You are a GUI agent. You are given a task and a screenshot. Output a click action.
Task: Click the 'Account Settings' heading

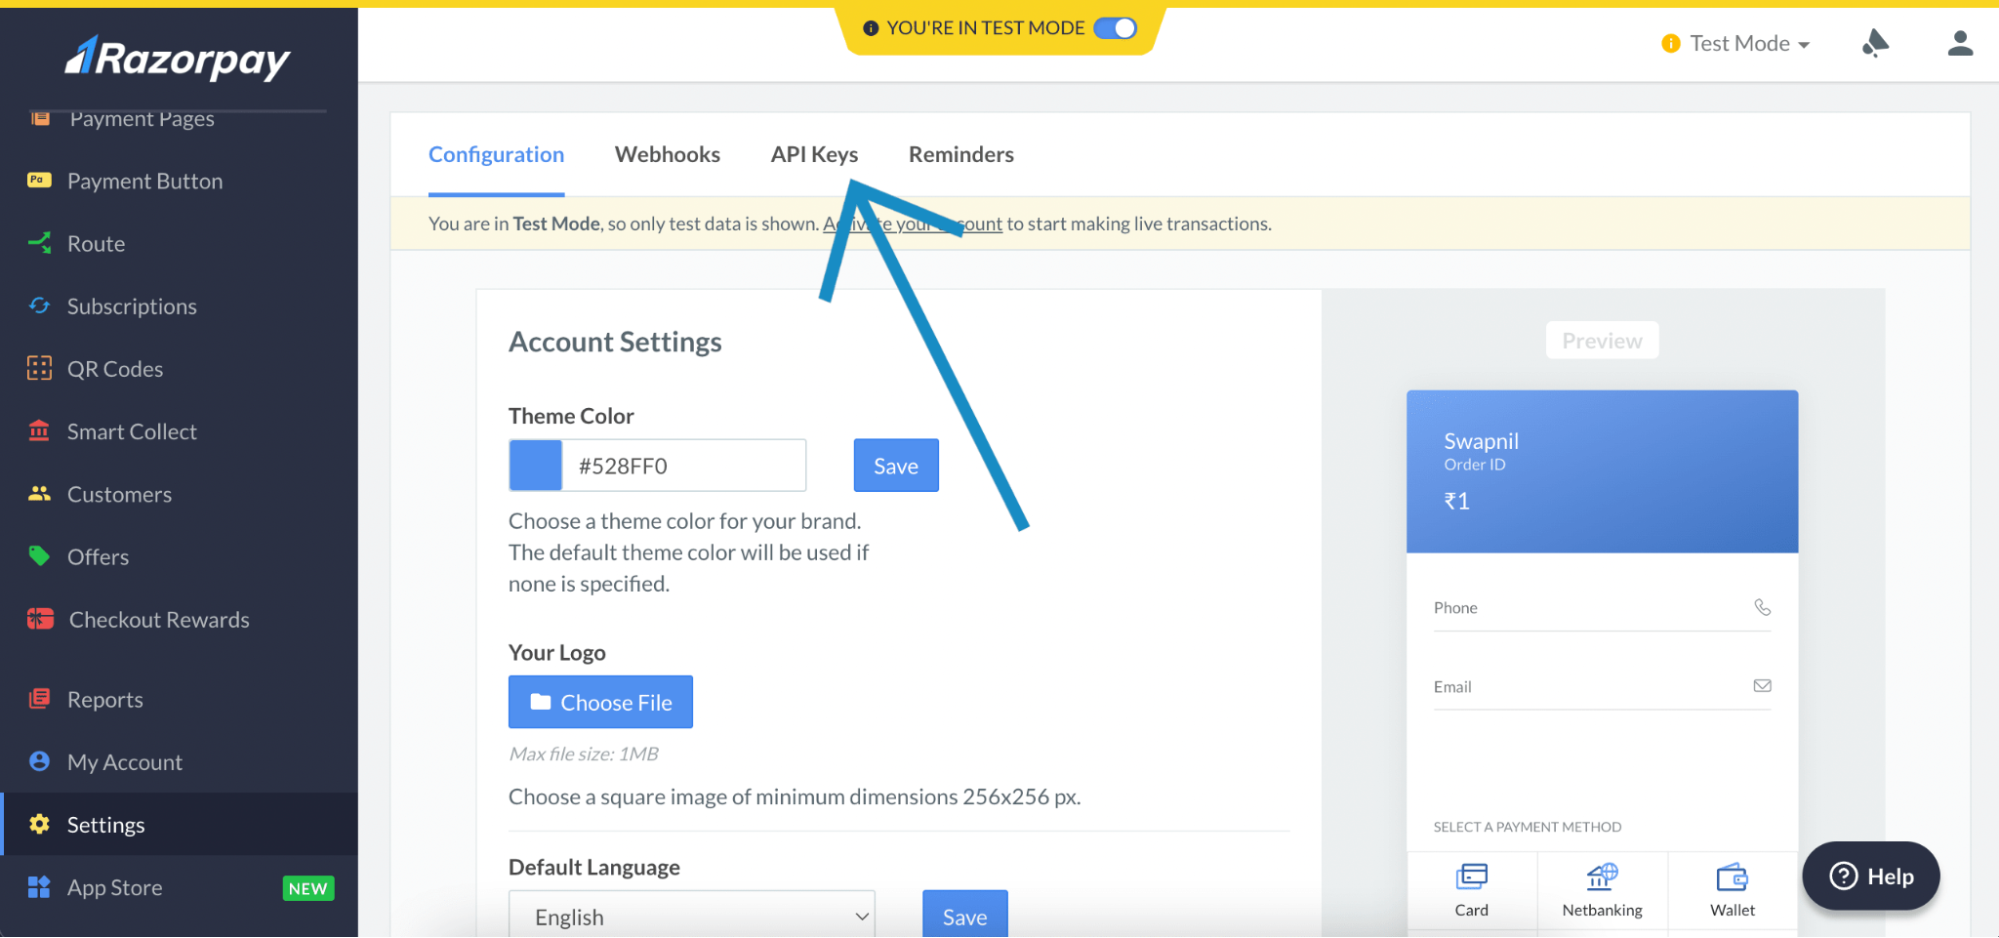click(615, 342)
